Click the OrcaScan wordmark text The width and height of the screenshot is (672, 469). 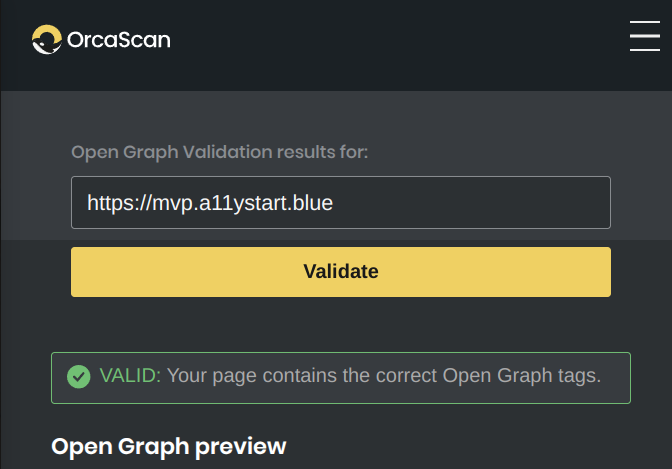point(119,40)
